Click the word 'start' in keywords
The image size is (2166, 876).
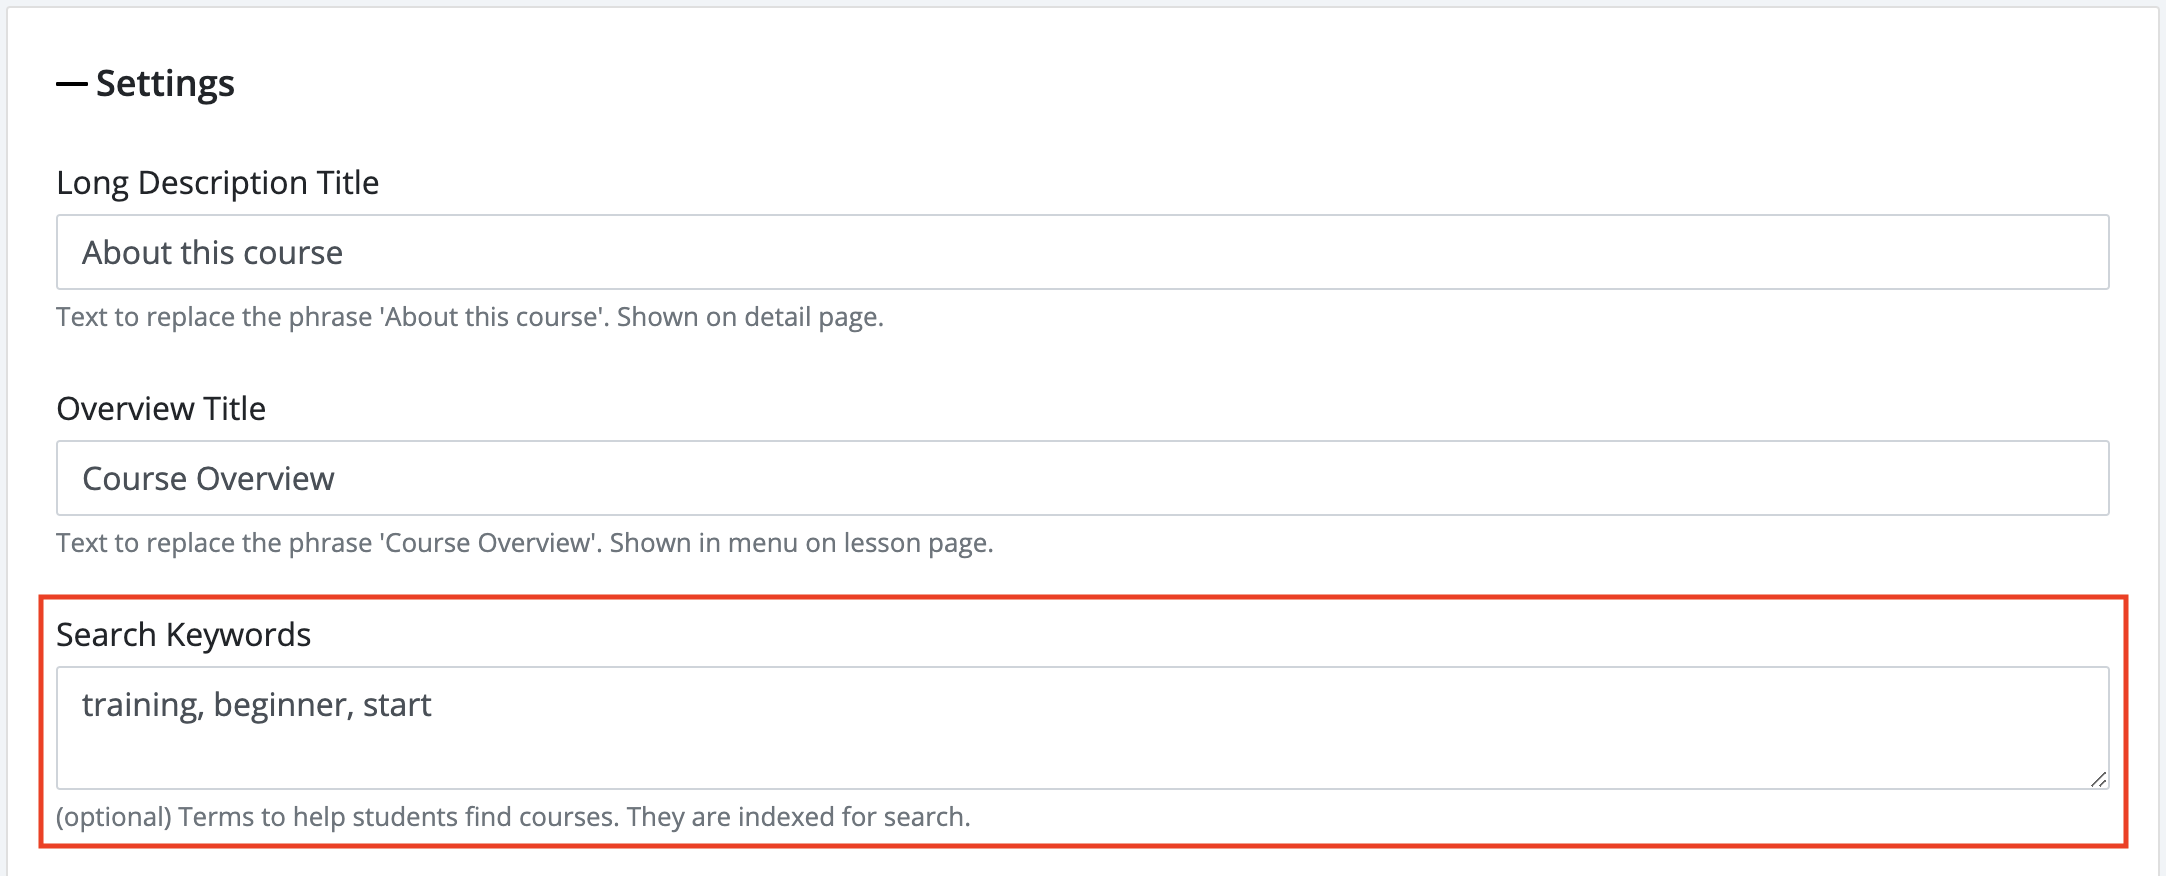point(397,705)
